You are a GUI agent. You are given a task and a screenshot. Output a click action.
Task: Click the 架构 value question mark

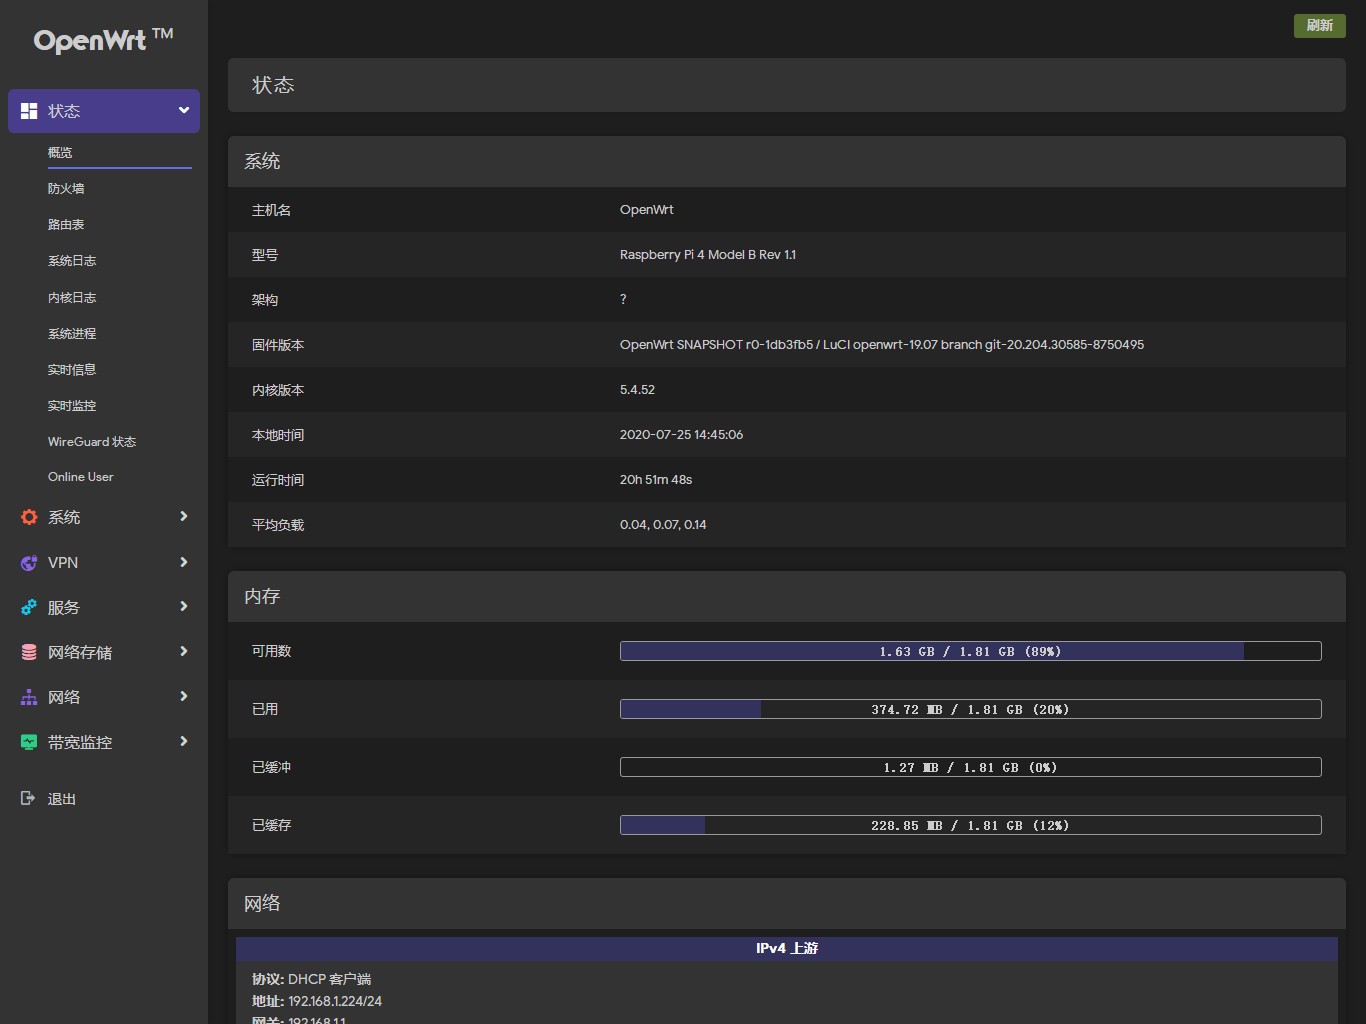tap(623, 299)
